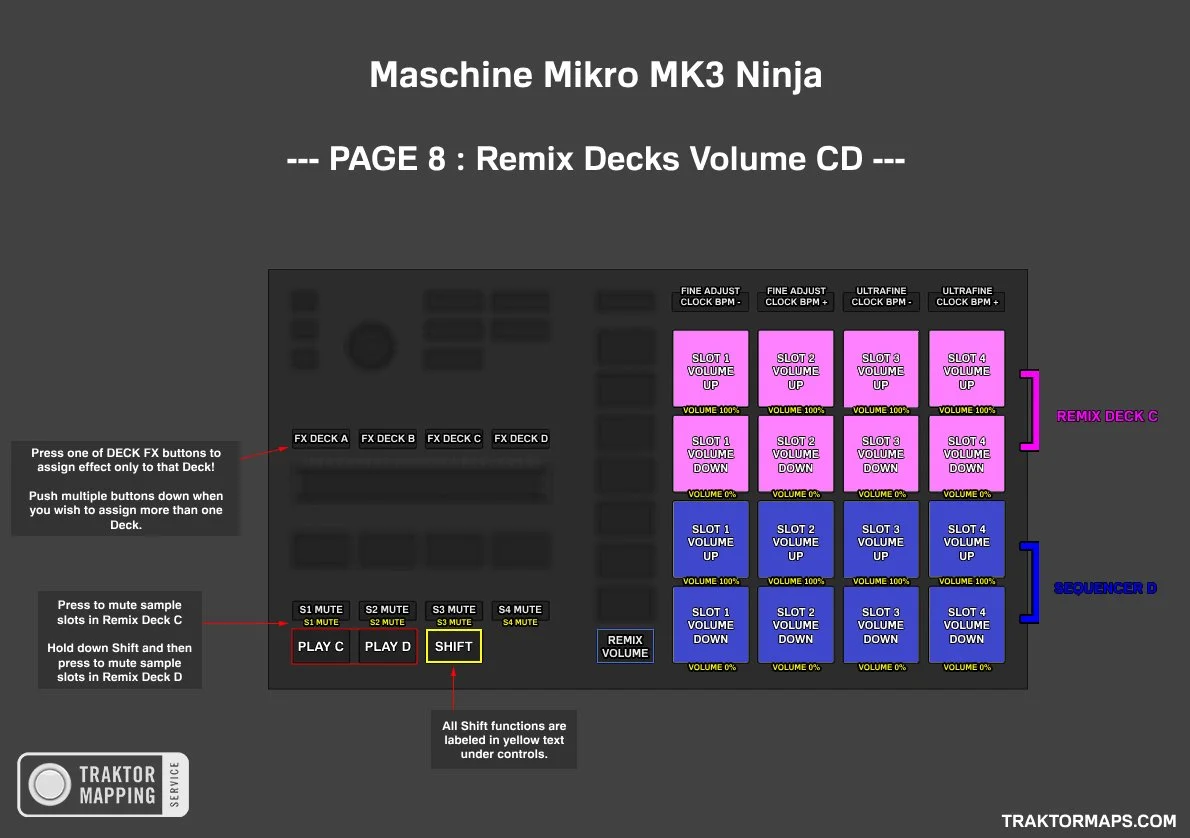Screen dimensions: 1190x838
Task: Hit the SLOT 1 VOLUME DOWN blue pad
Action: click(x=710, y=624)
